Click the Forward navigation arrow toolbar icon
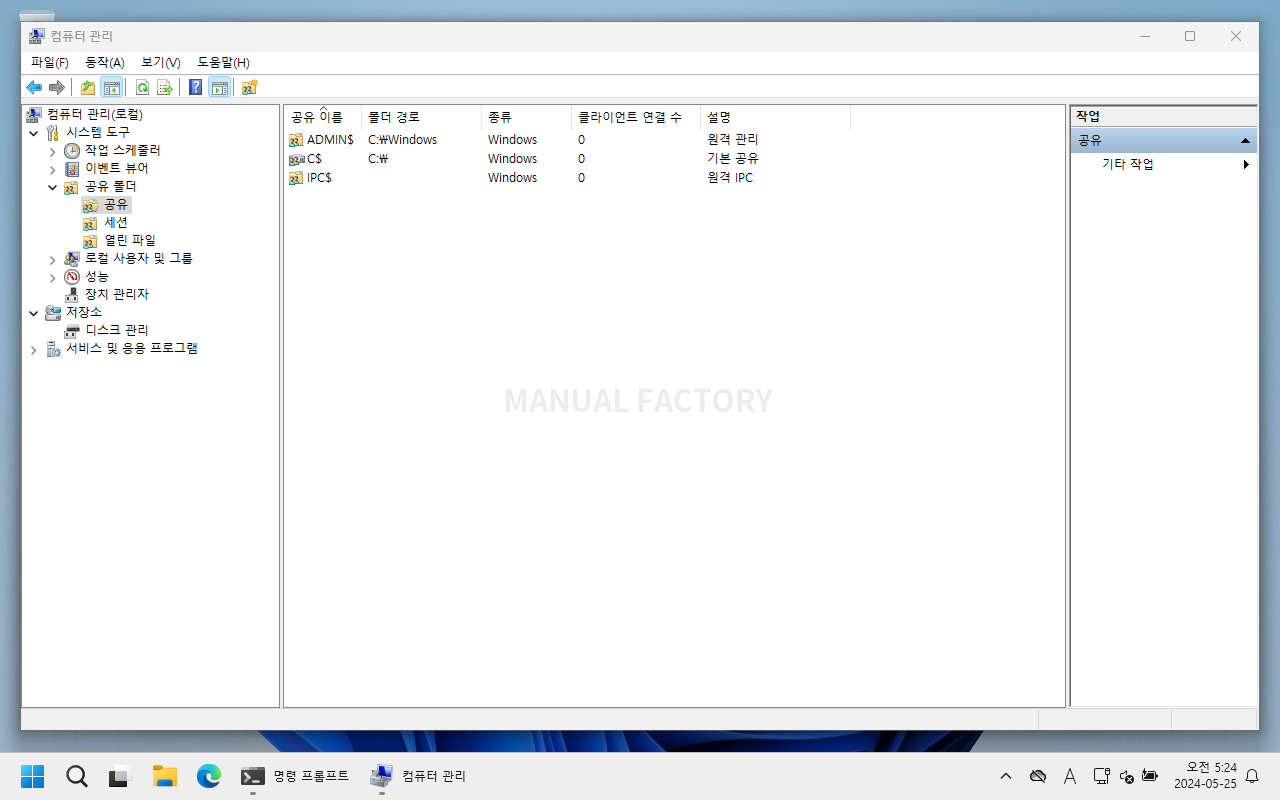 point(57,87)
